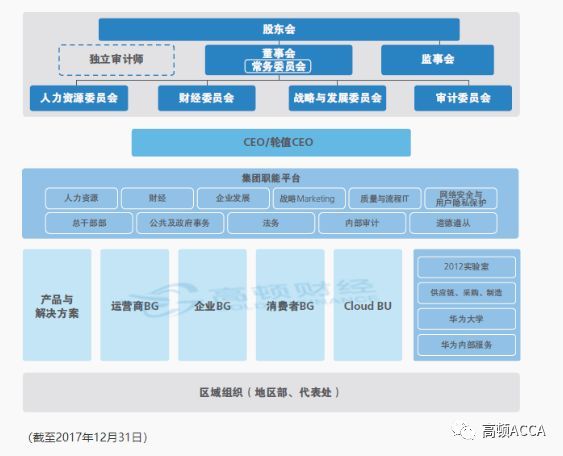
Task: Click the Cloud BU column
Action: click(x=368, y=305)
